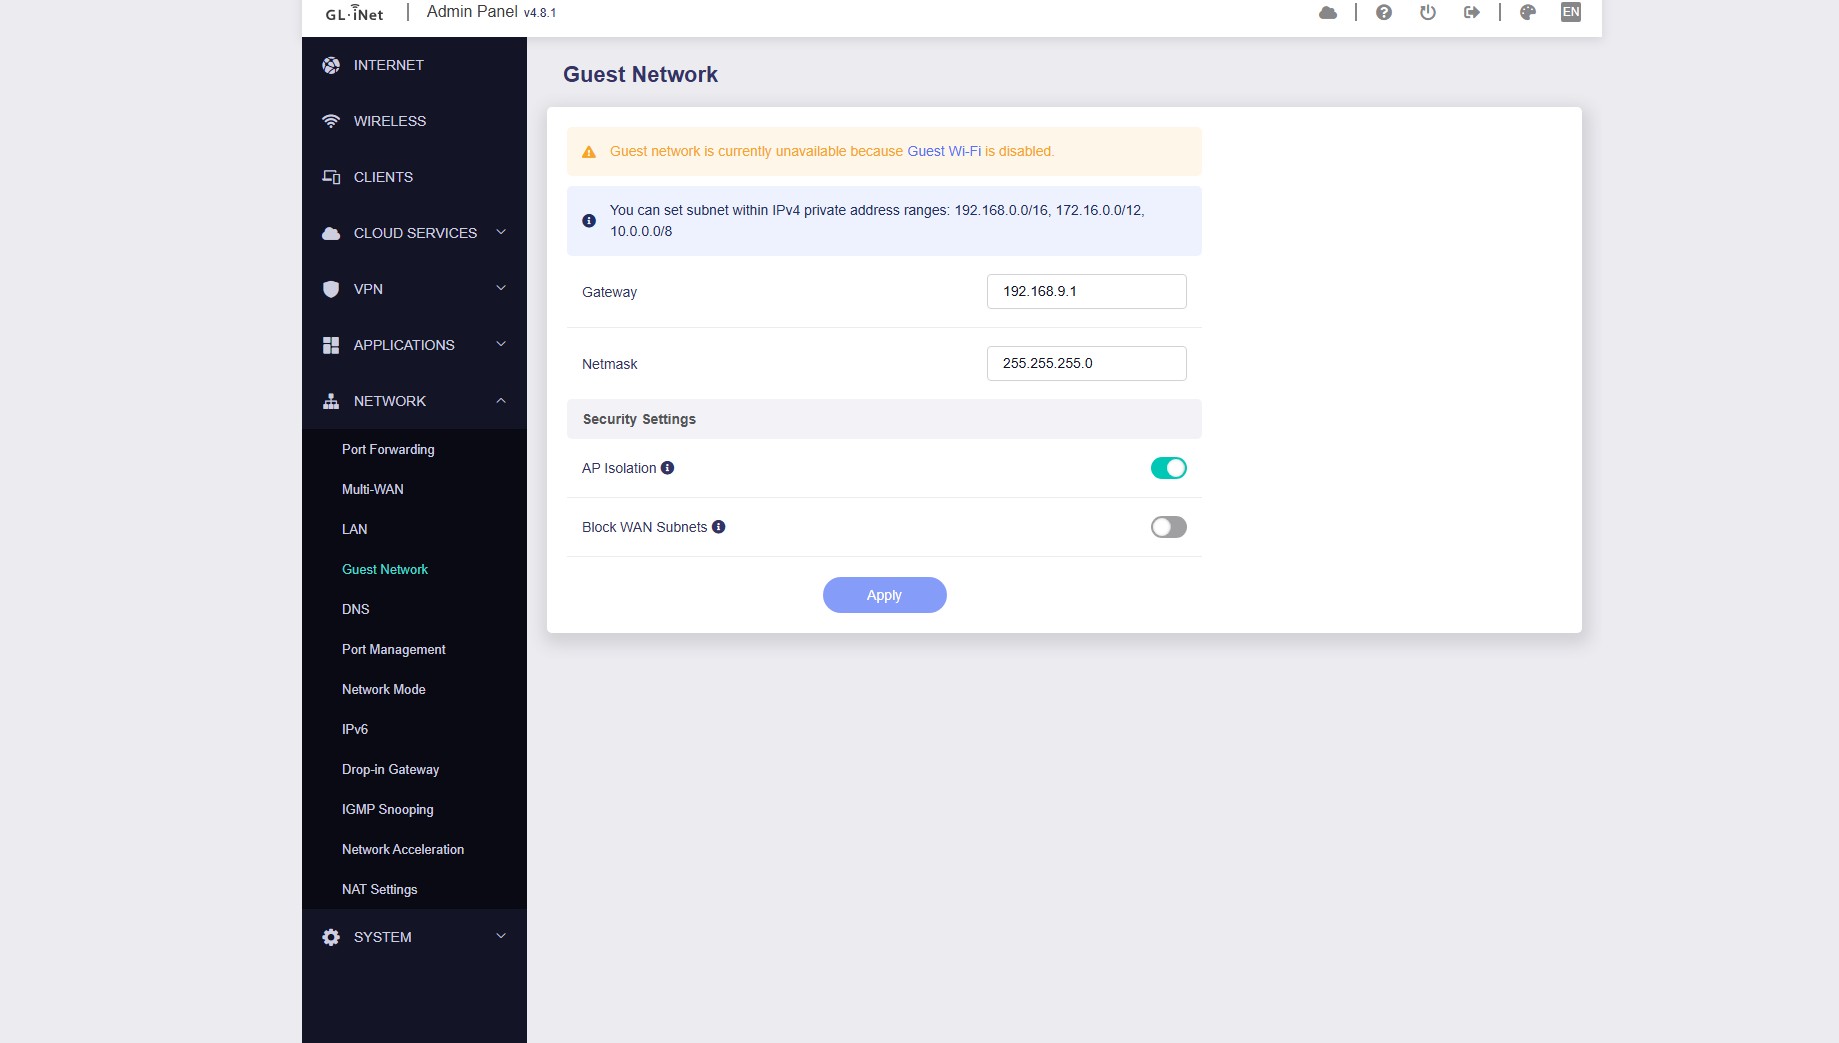Collapse the Network menu section
Screen dimensions: 1839x1043
(x=415, y=401)
